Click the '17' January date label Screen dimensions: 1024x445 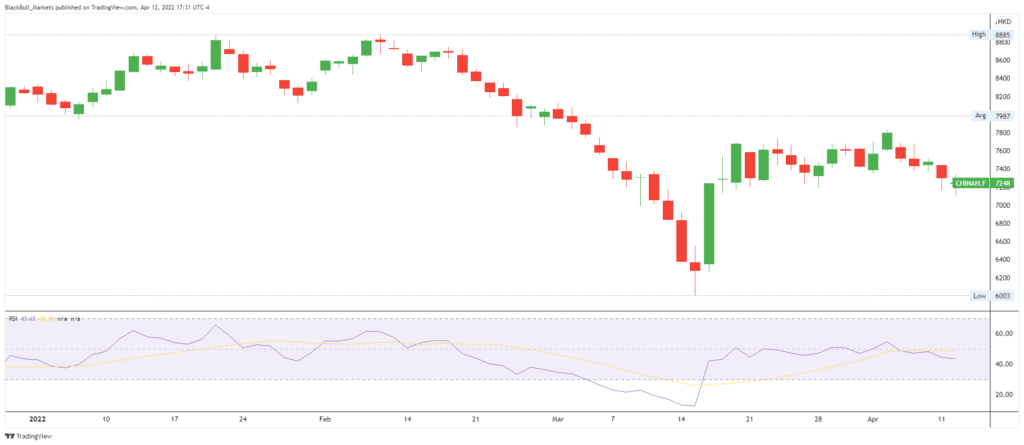[174, 417]
